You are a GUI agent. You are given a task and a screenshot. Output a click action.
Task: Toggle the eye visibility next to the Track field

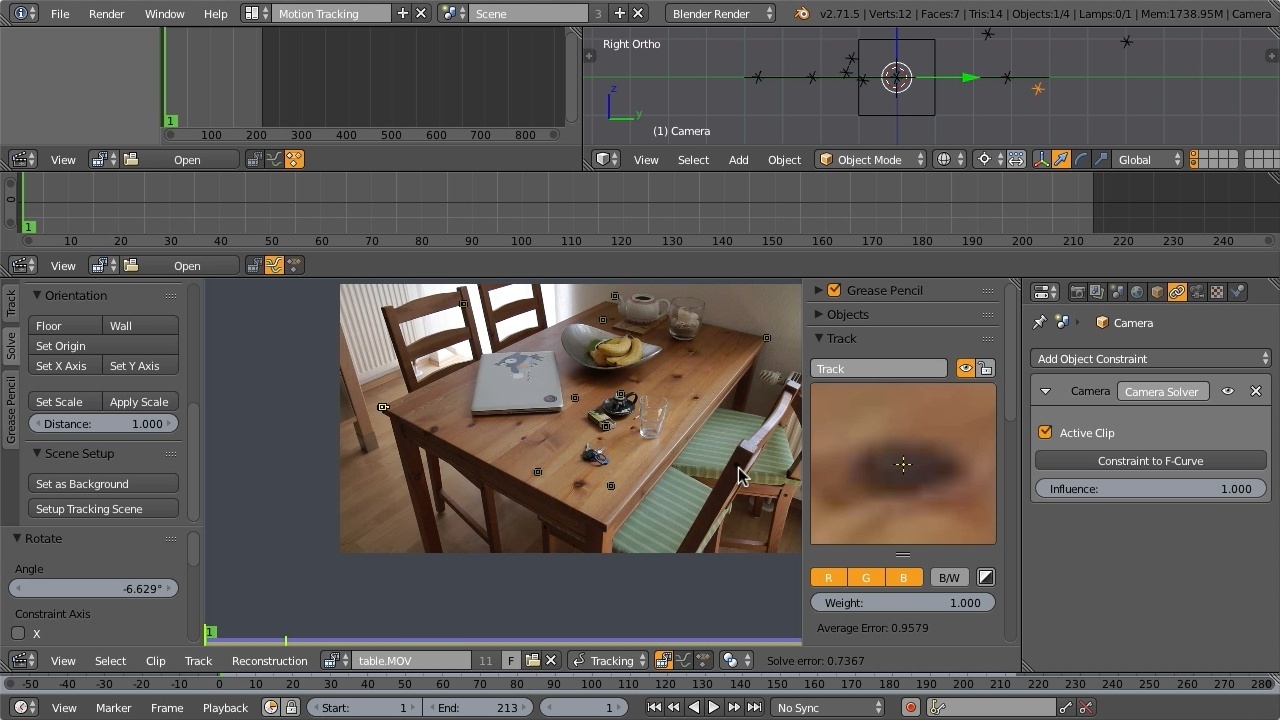(x=964, y=368)
